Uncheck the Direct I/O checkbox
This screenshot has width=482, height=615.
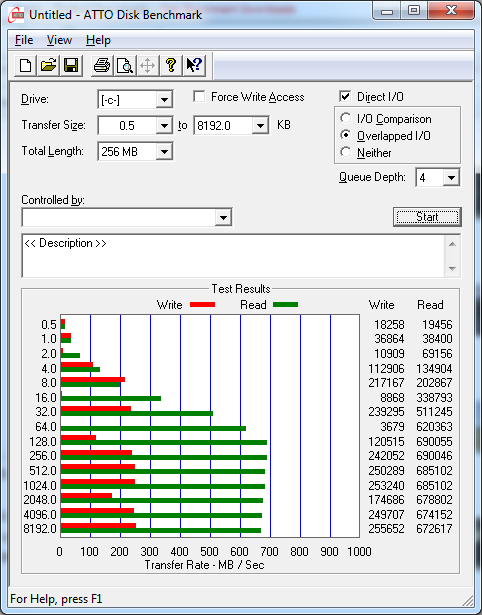tap(345, 96)
